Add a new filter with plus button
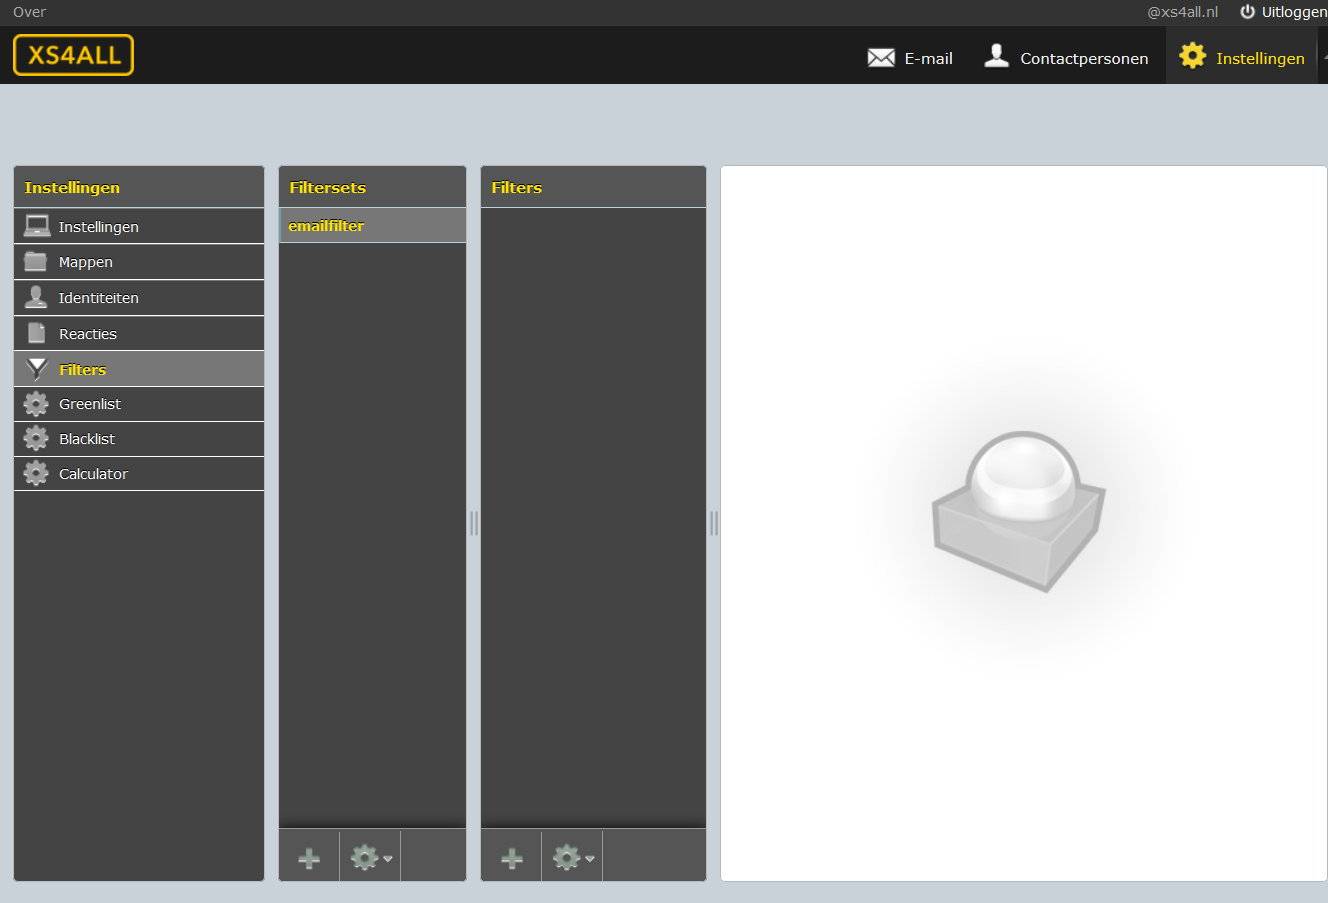The width and height of the screenshot is (1328, 903). click(512, 857)
